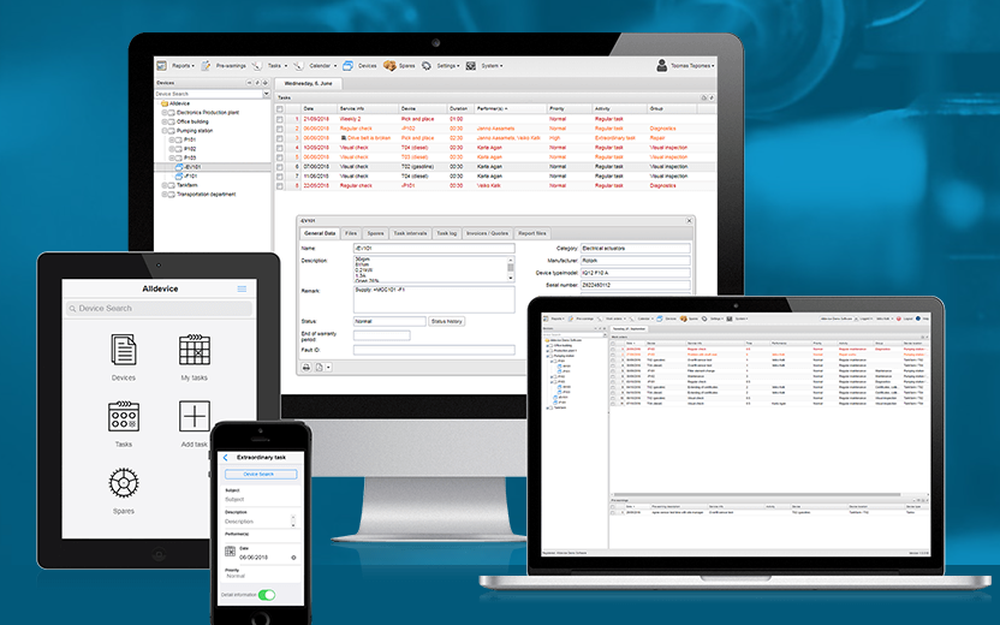Expand the Tankfarm tree node

(x=164, y=185)
